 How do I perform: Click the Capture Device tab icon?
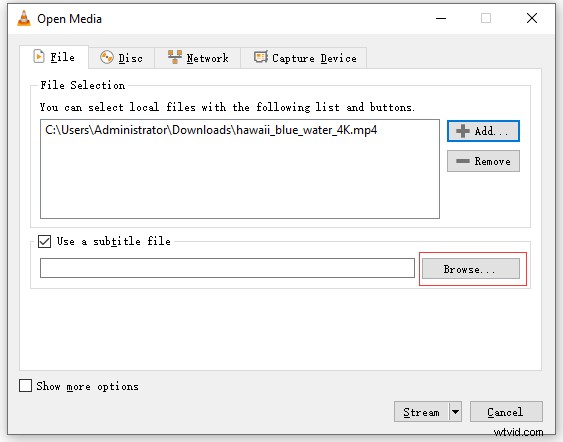tap(261, 57)
